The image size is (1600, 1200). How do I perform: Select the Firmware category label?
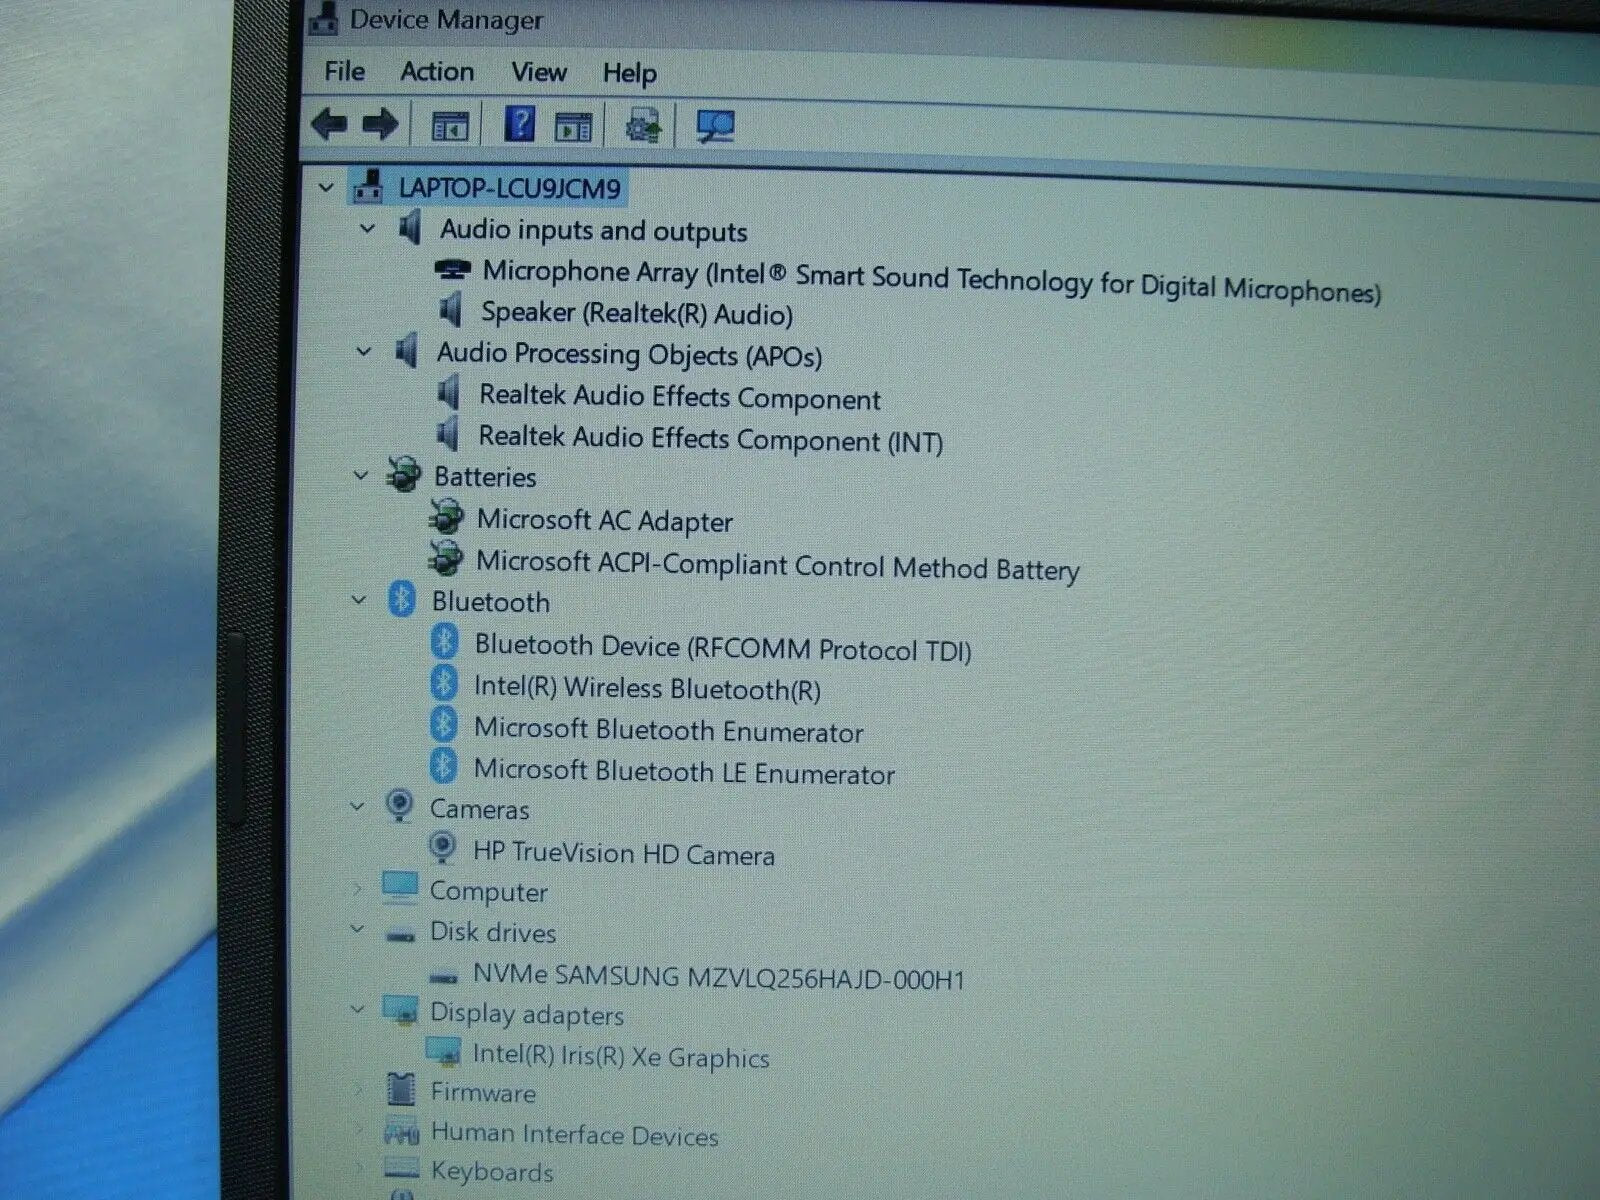[x=483, y=1092]
